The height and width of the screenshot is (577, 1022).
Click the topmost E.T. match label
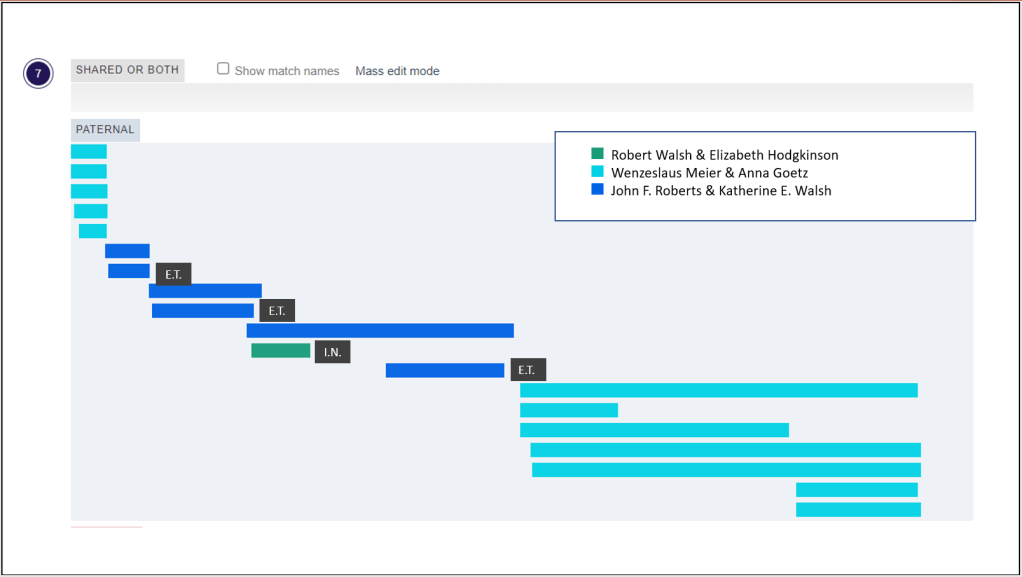click(x=173, y=274)
